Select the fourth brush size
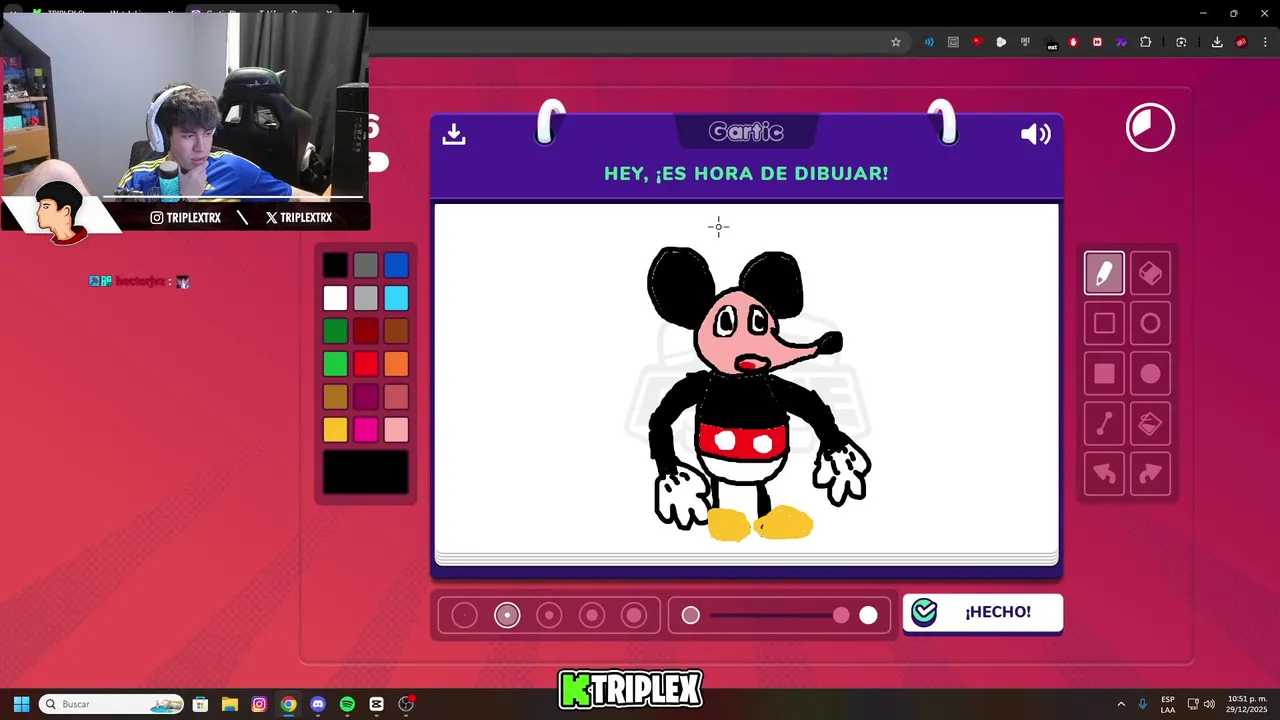 (592, 615)
